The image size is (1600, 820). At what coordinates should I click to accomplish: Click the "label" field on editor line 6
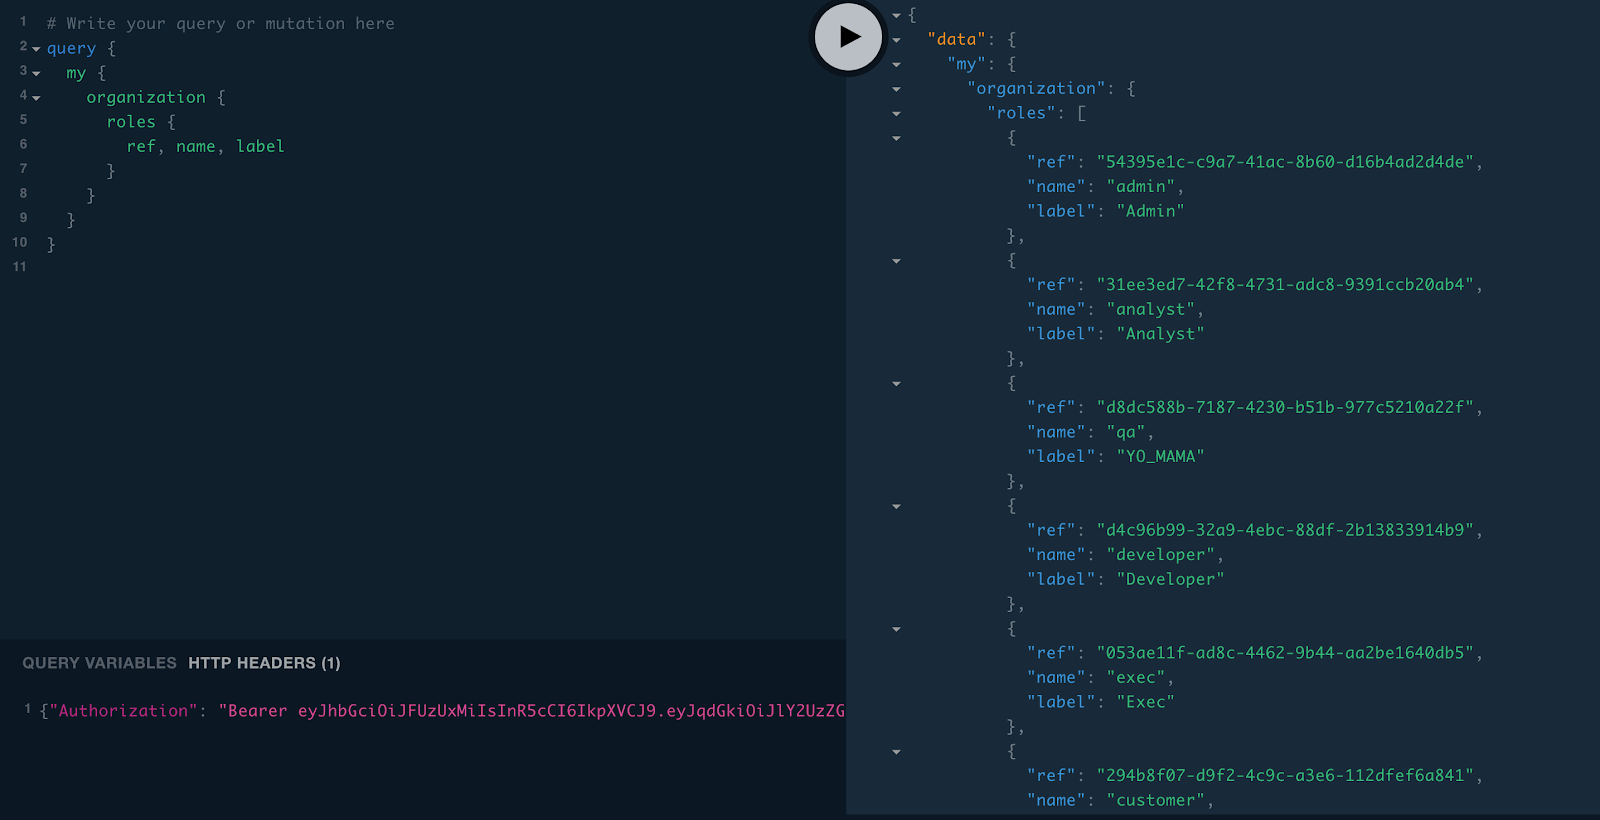260,146
